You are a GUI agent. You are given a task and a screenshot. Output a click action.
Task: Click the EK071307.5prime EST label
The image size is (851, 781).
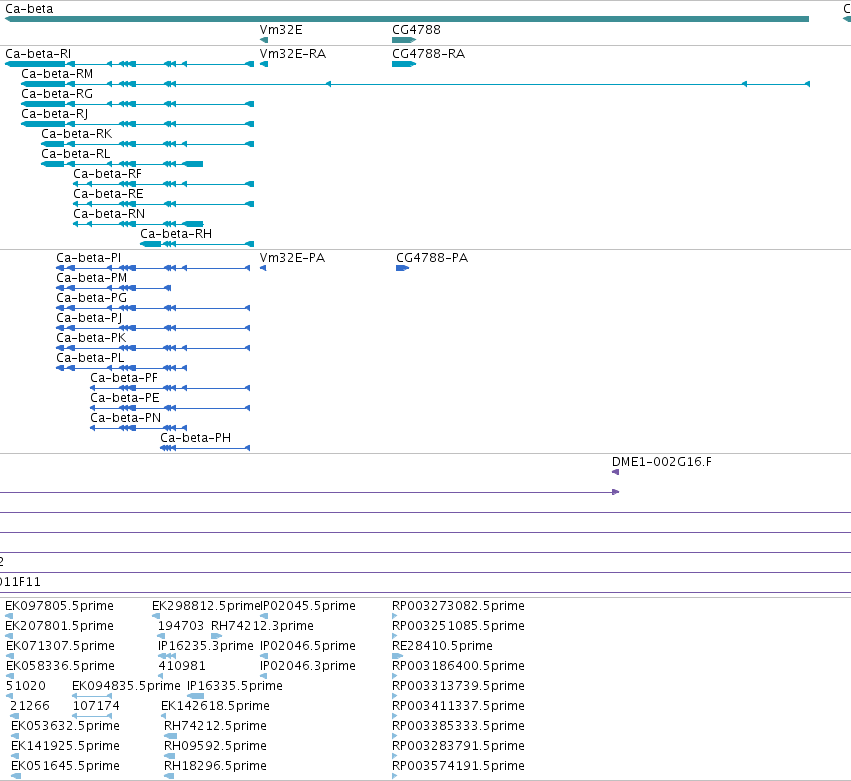click(60, 646)
